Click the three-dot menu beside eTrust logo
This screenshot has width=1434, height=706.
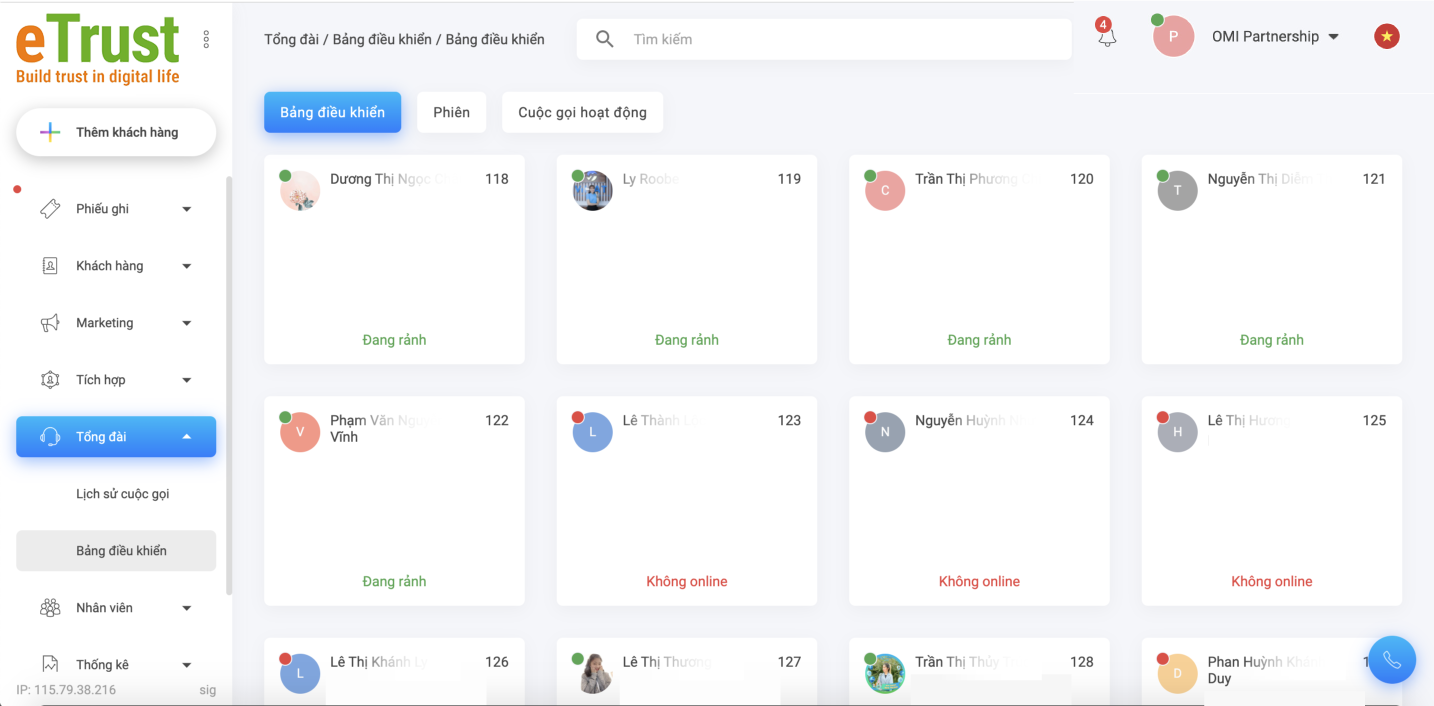(x=206, y=39)
